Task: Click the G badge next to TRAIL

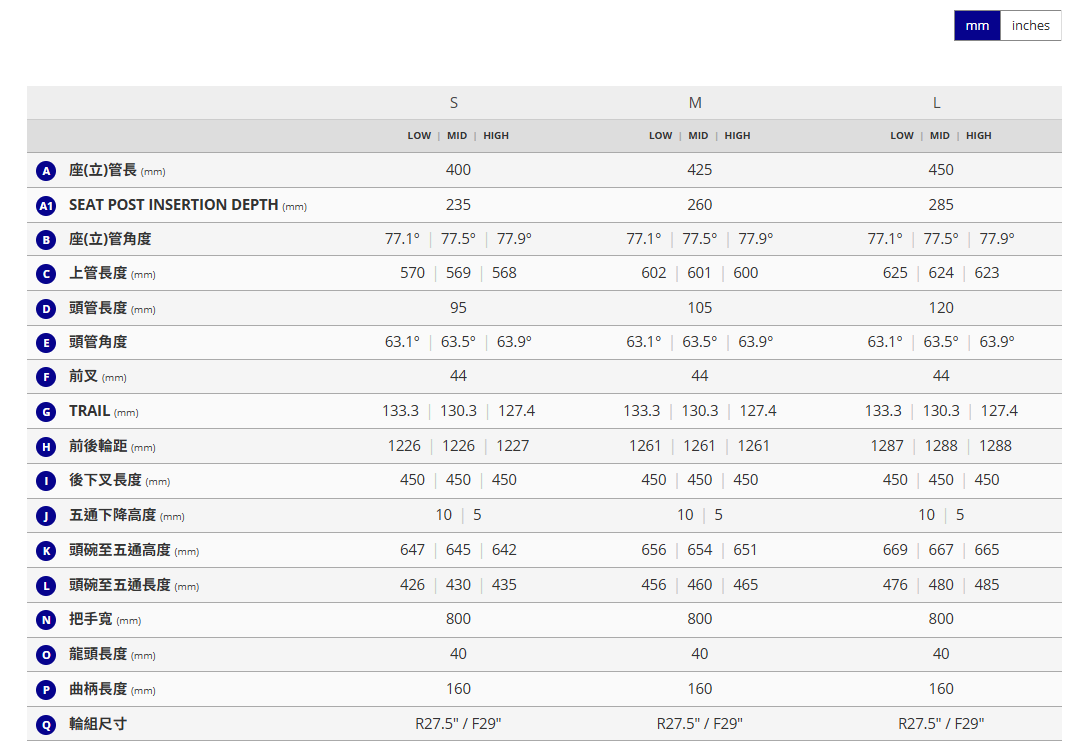Action: pyautogui.click(x=45, y=412)
